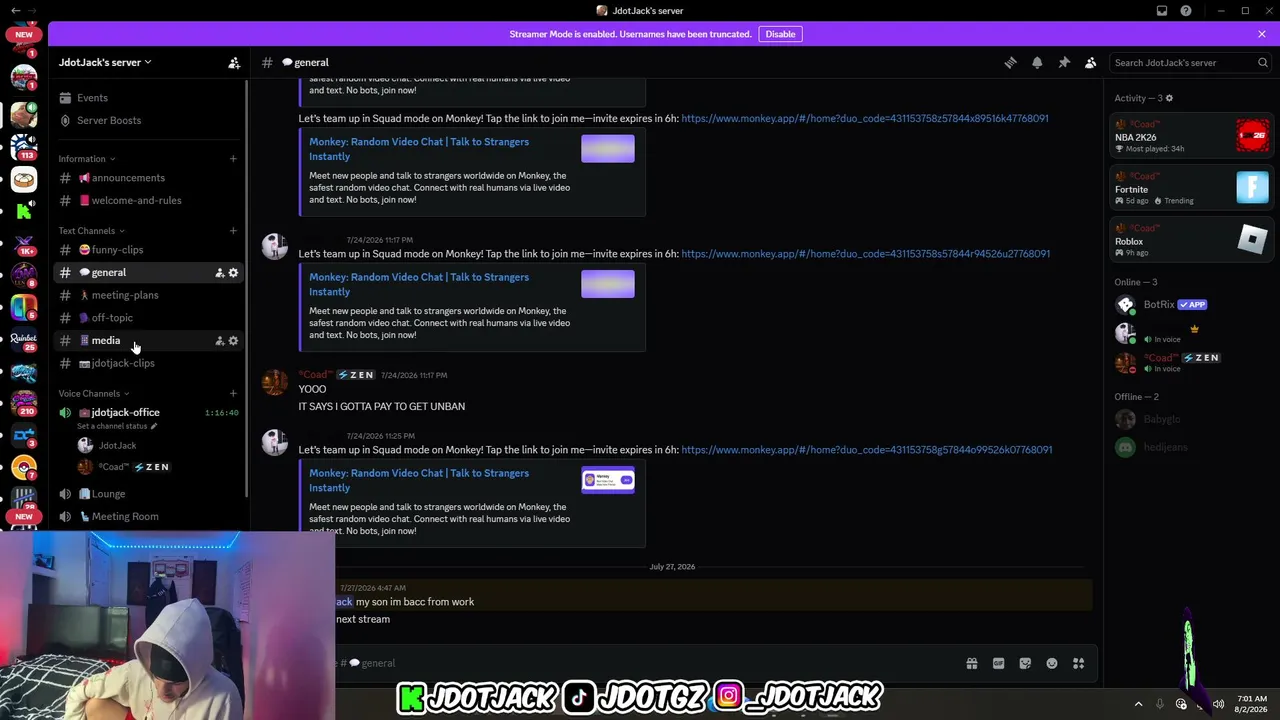
Task: Edit the media channel settings
Action: 233,341
